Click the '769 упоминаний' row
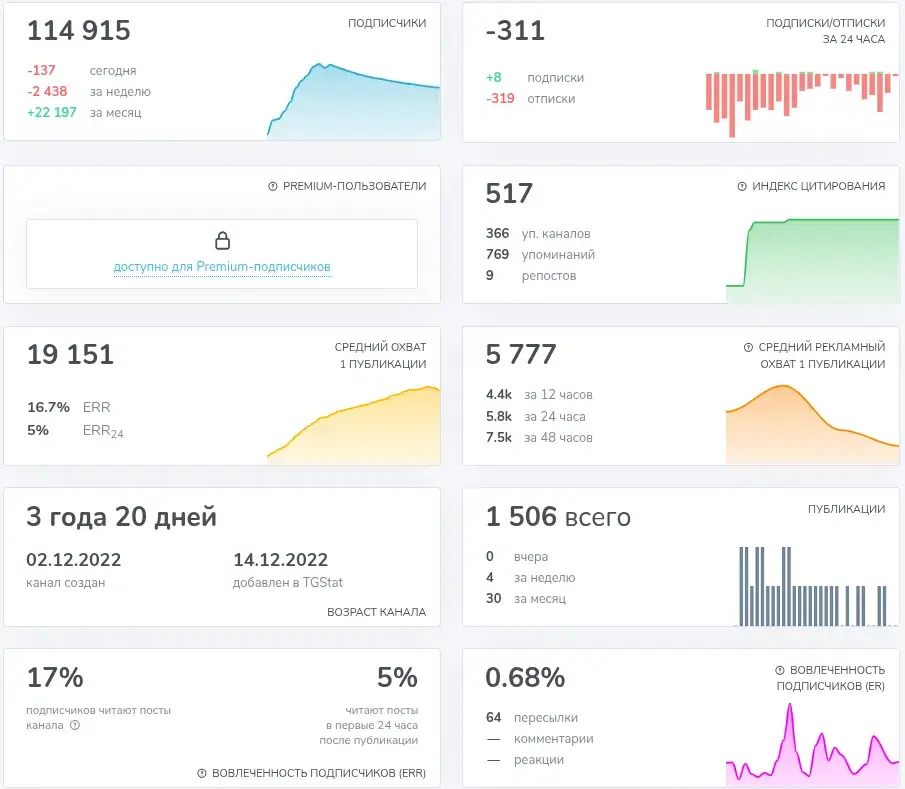Screen dimensions: 905x789 (540, 255)
